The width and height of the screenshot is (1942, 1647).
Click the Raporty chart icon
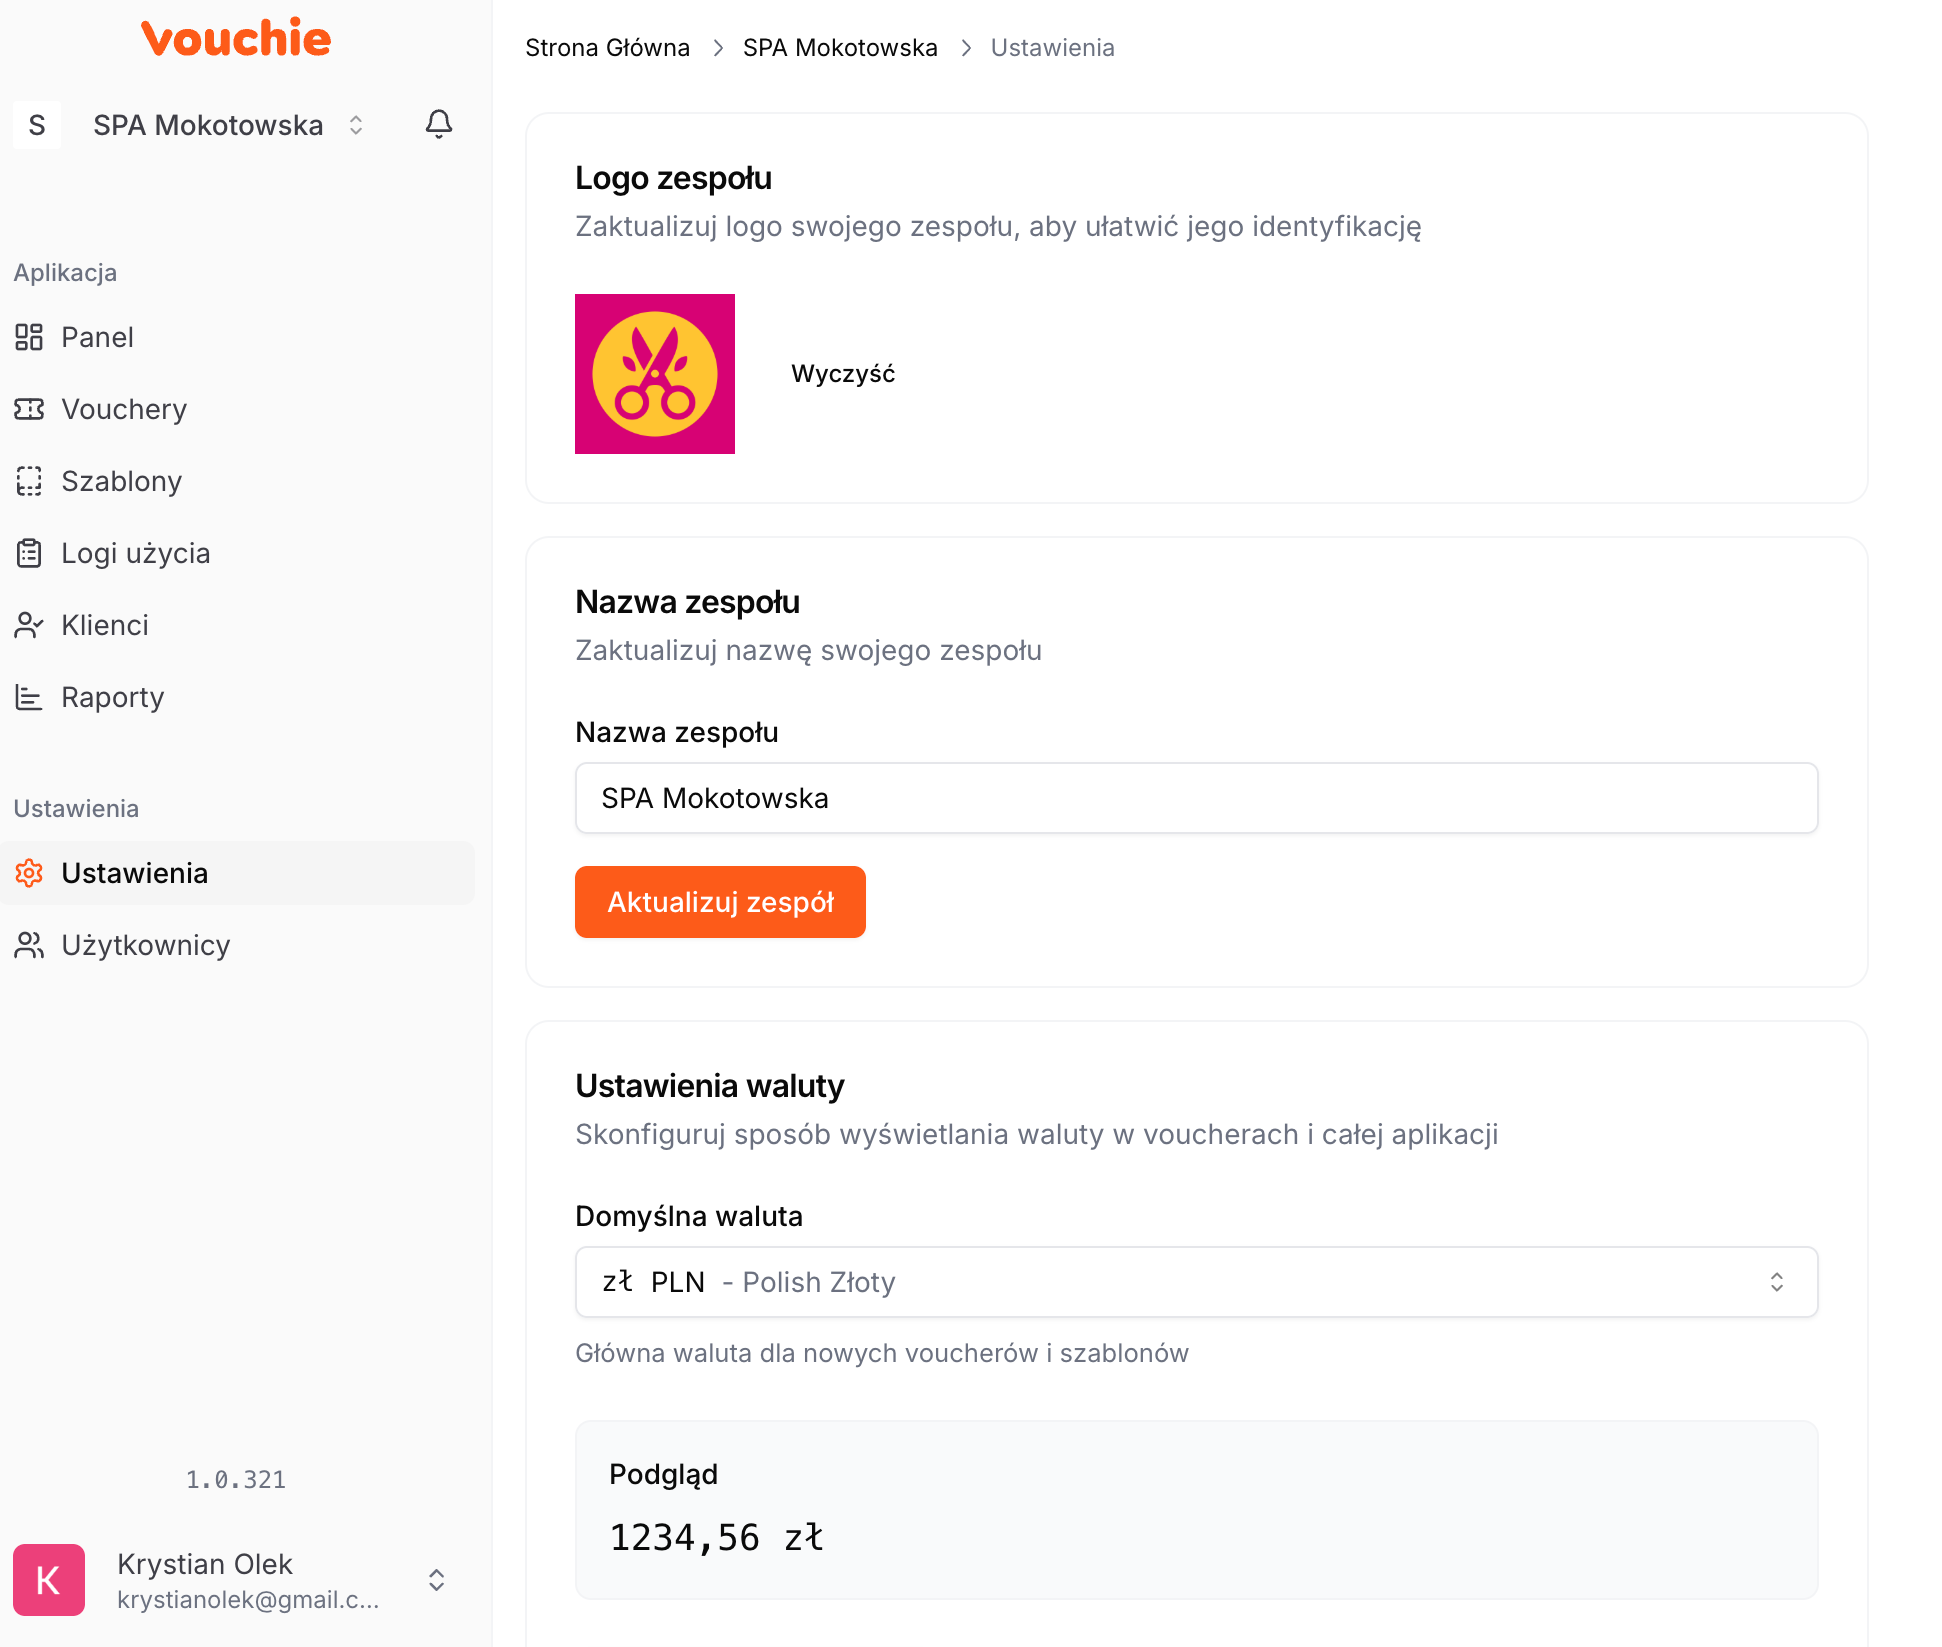pyautogui.click(x=29, y=697)
